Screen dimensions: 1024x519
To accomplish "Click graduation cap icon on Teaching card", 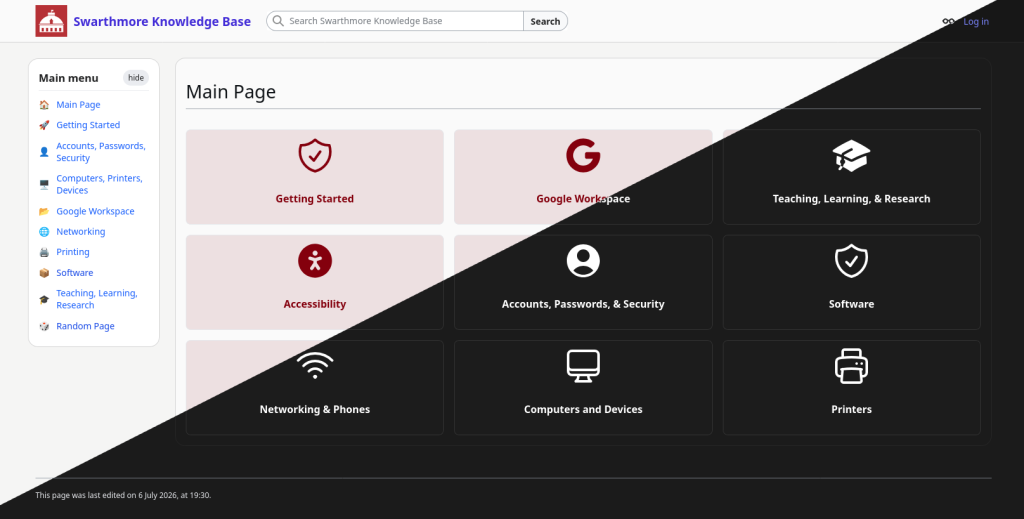I will pos(852,155).
